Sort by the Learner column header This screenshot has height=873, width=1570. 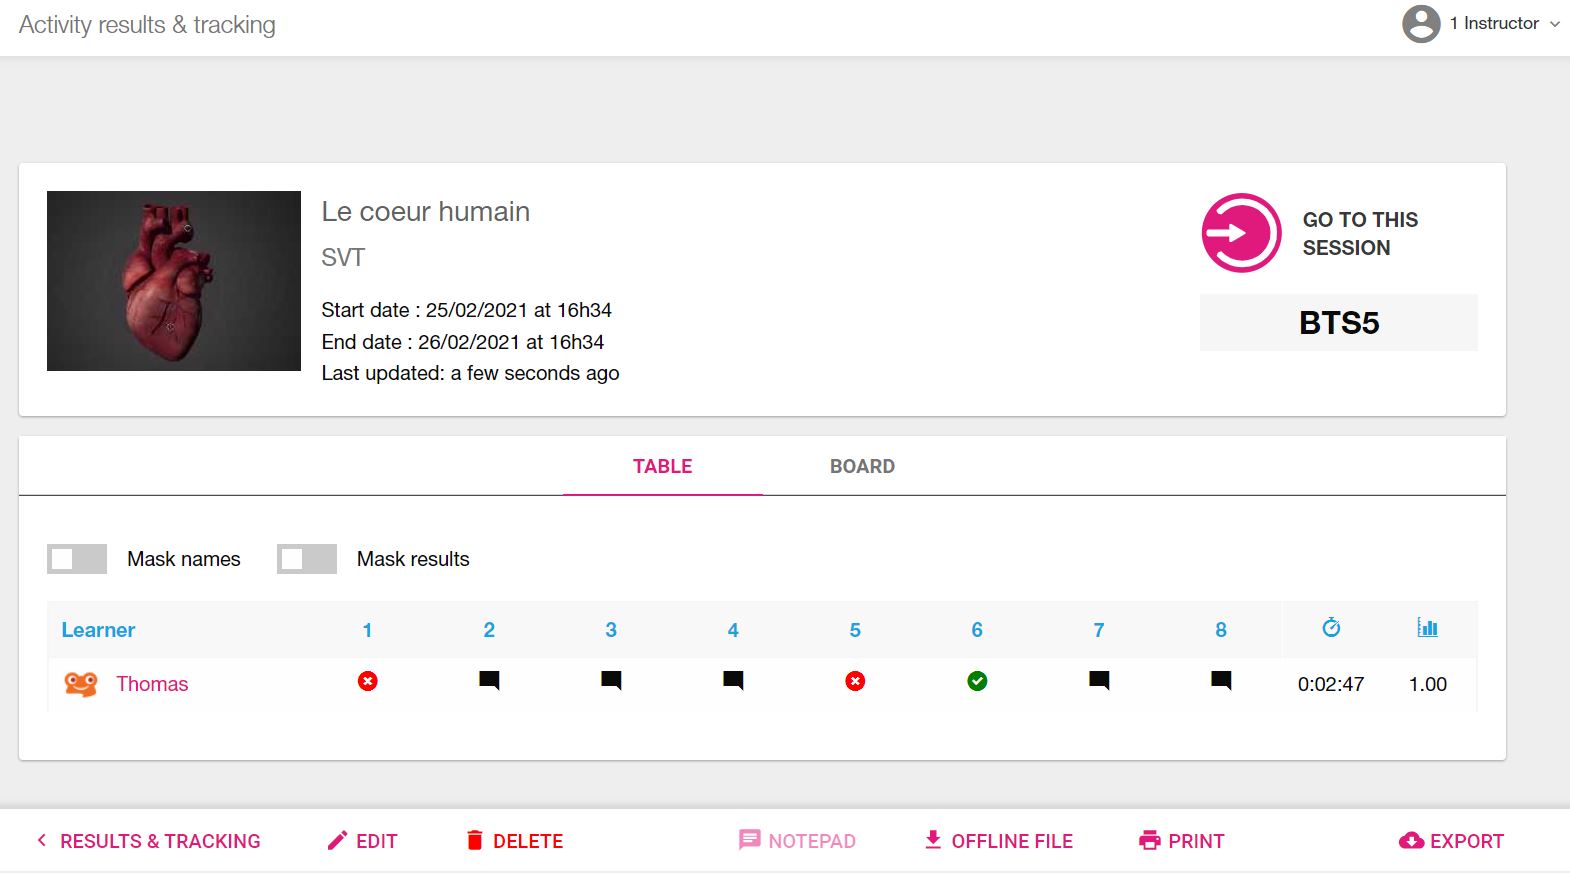click(98, 630)
